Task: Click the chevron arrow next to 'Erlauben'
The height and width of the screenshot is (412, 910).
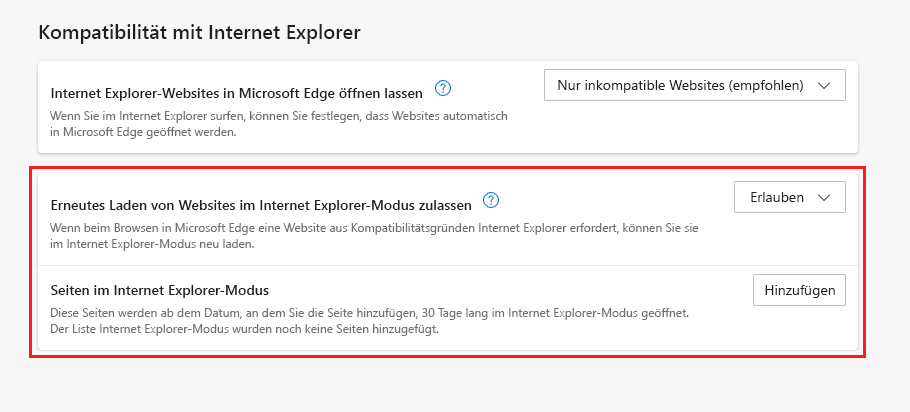Action: (x=824, y=197)
